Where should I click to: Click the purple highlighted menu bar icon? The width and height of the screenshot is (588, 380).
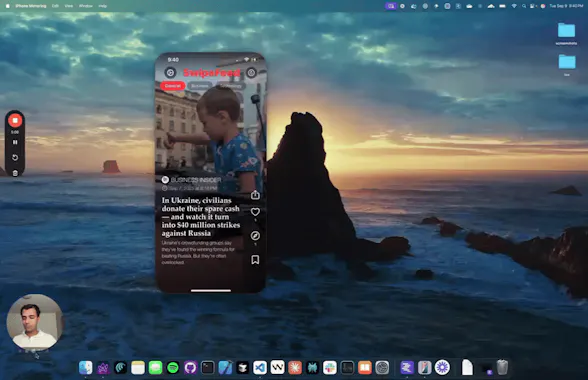[x=391, y=6]
